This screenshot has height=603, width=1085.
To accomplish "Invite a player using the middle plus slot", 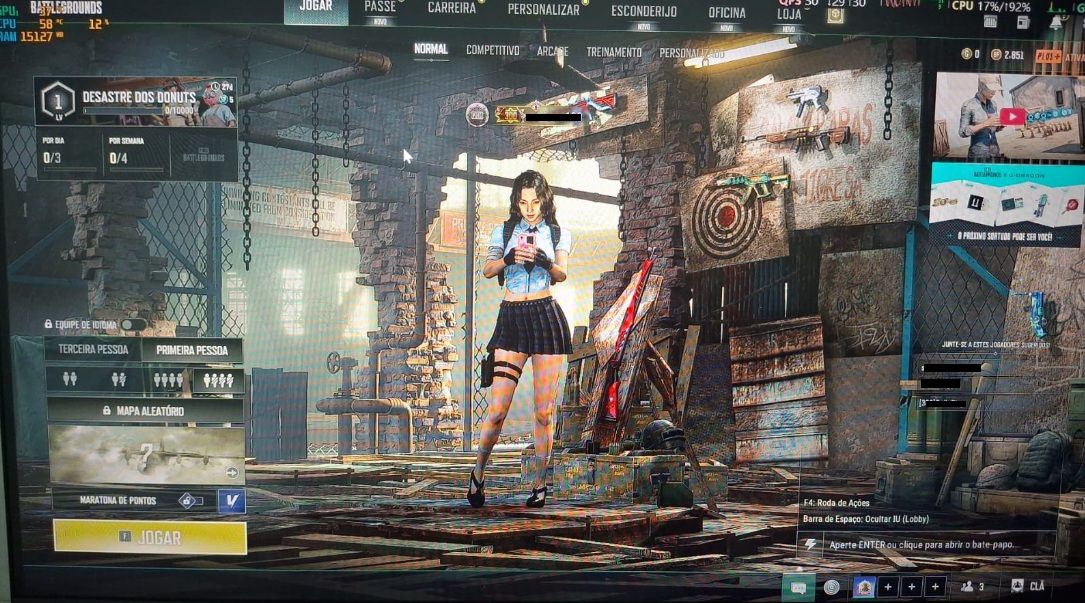I will coord(912,587).
